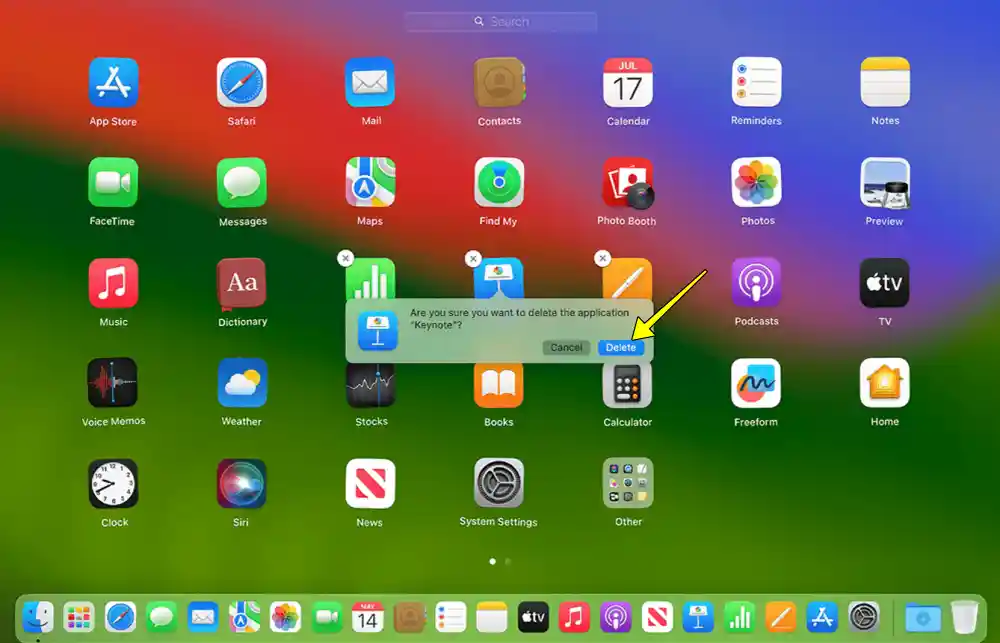Open the App Store from Launchpad
This screenshot has height=643, width=1000.
pos(113,80)
